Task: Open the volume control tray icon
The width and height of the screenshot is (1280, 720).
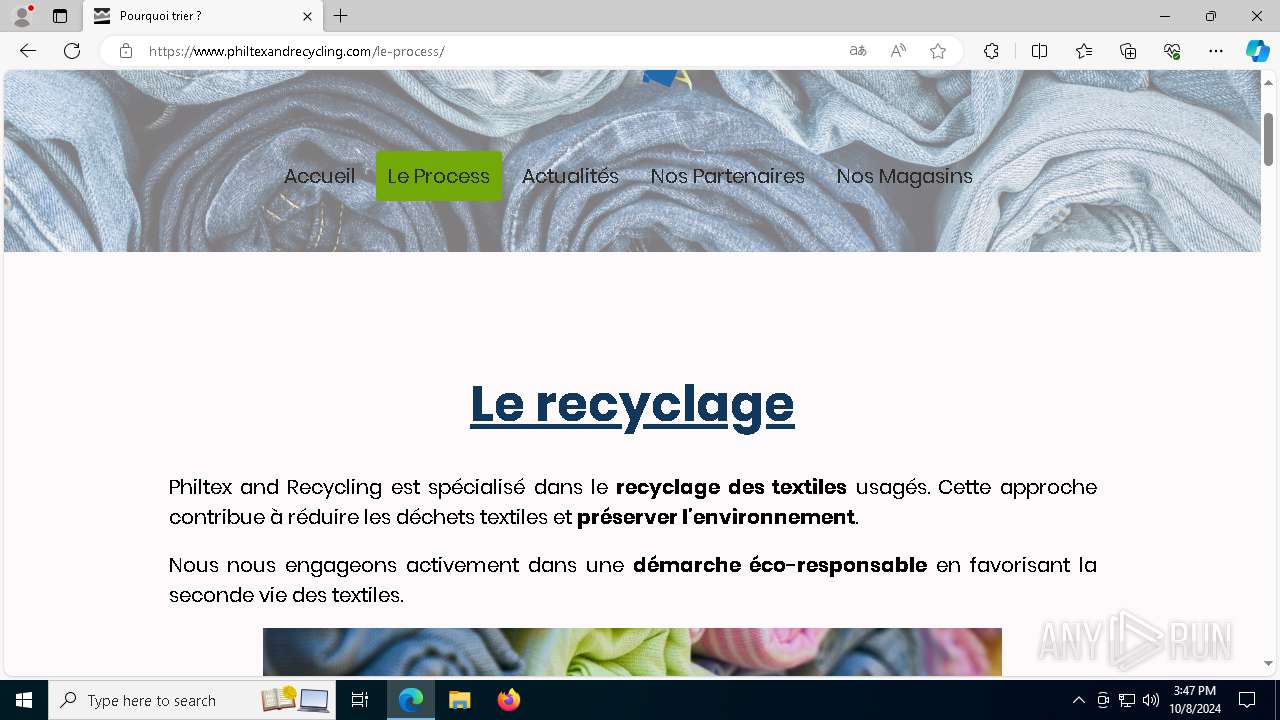Action: click(1150, 700)
